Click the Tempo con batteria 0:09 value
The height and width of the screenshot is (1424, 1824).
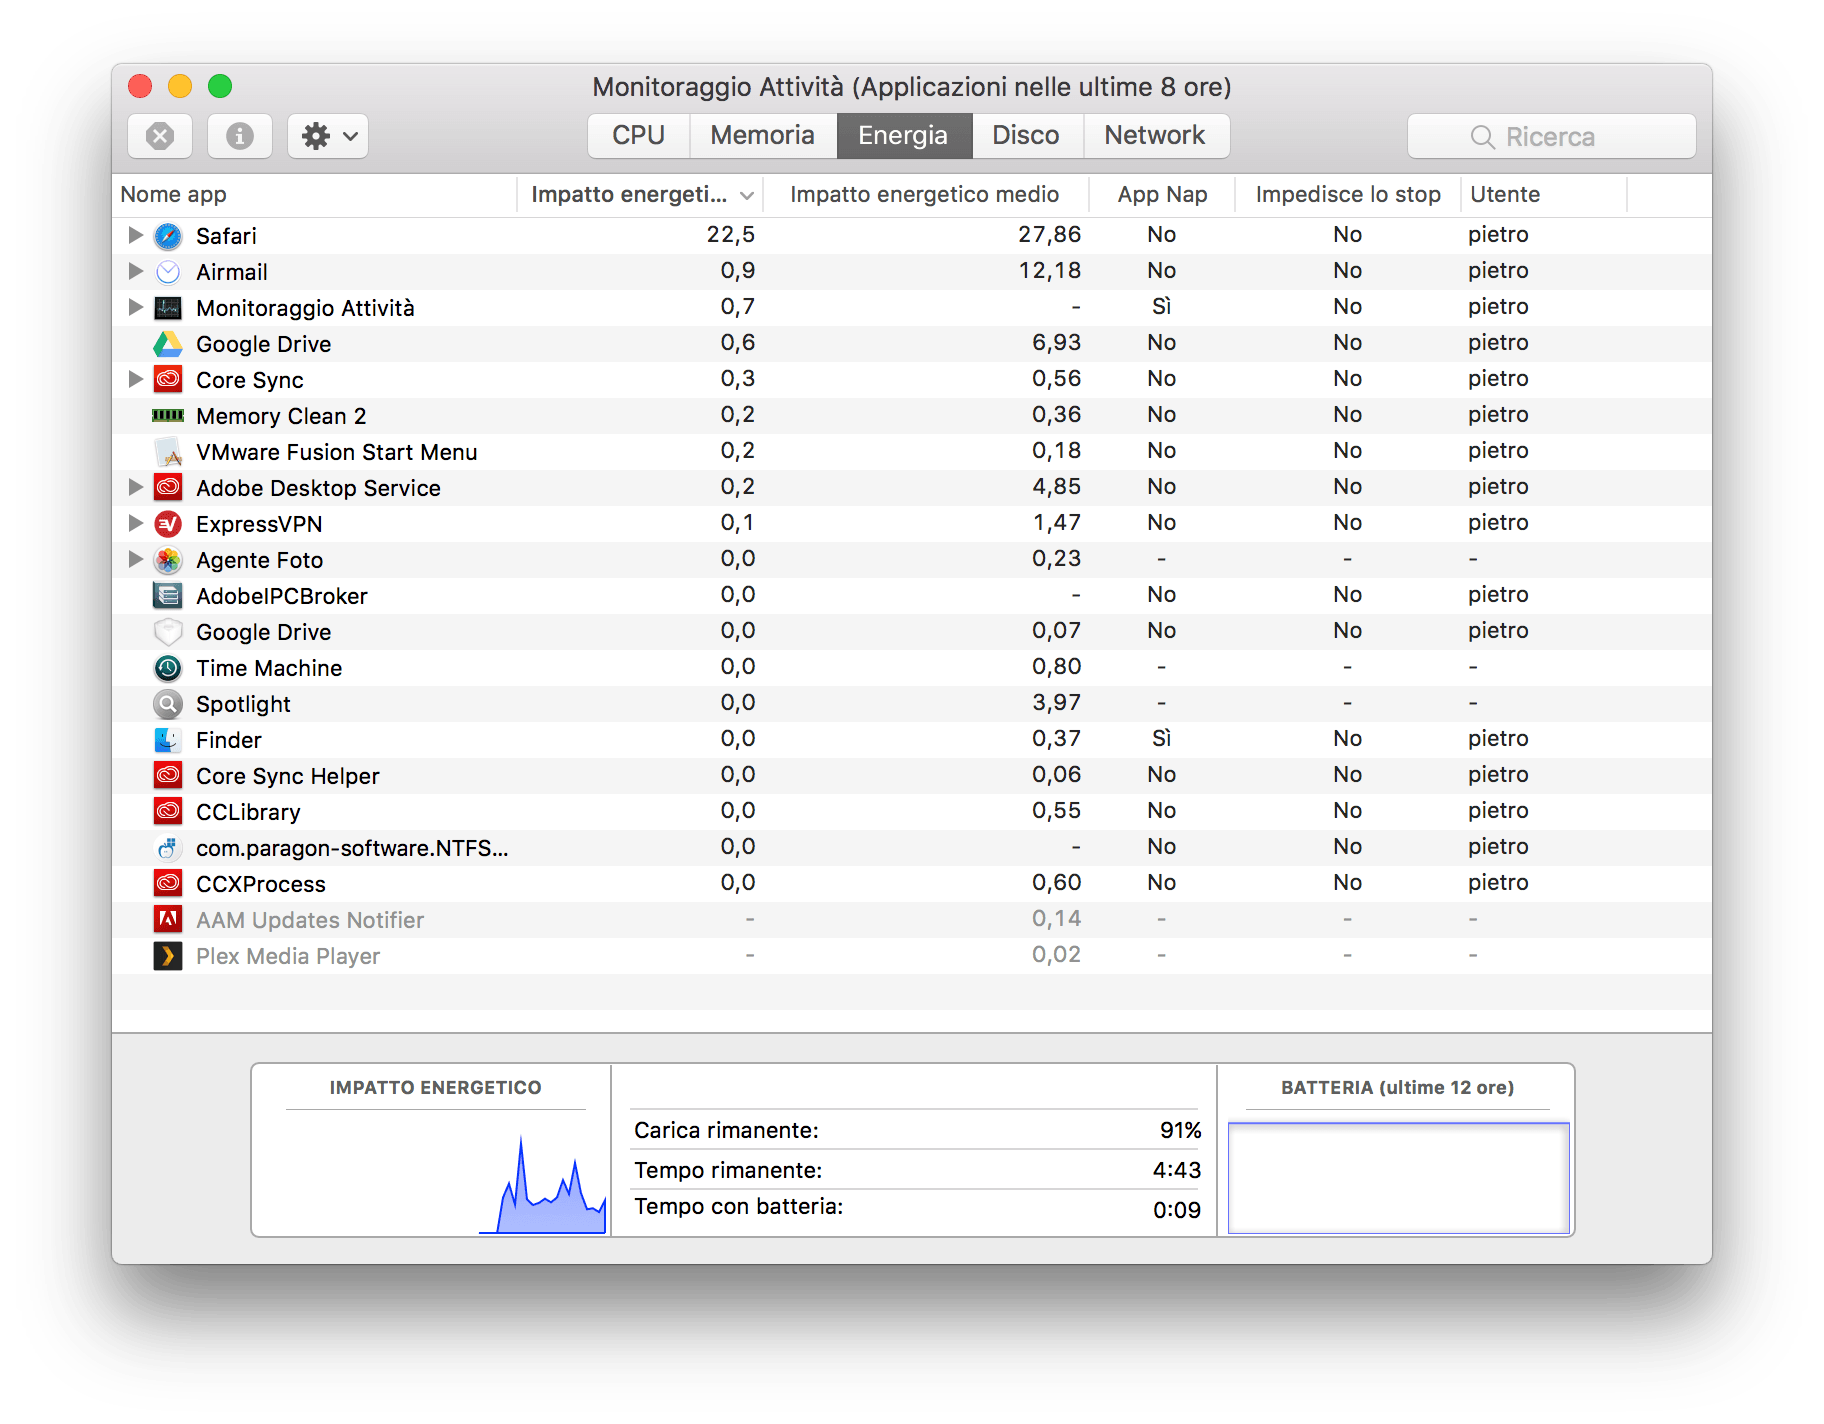[x=1177, y=1210]
